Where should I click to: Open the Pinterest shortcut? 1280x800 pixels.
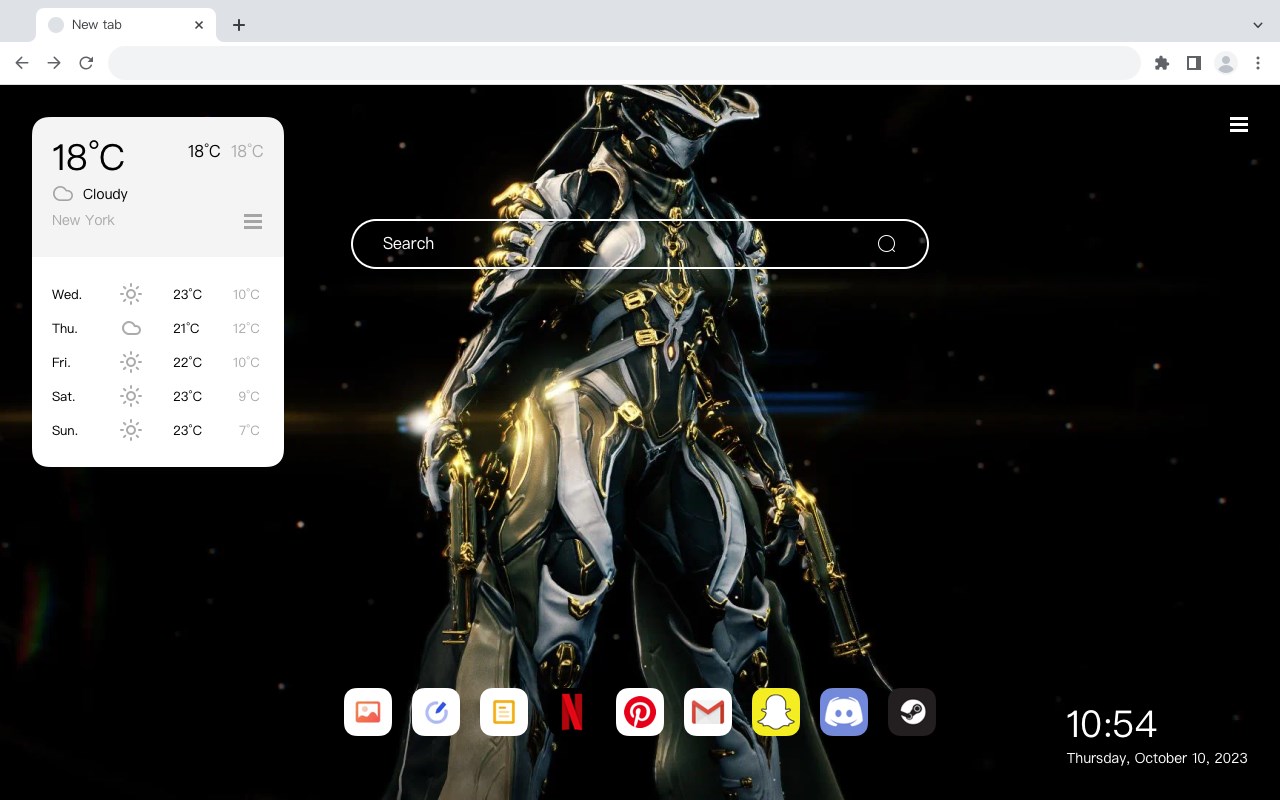pos(640,712)
